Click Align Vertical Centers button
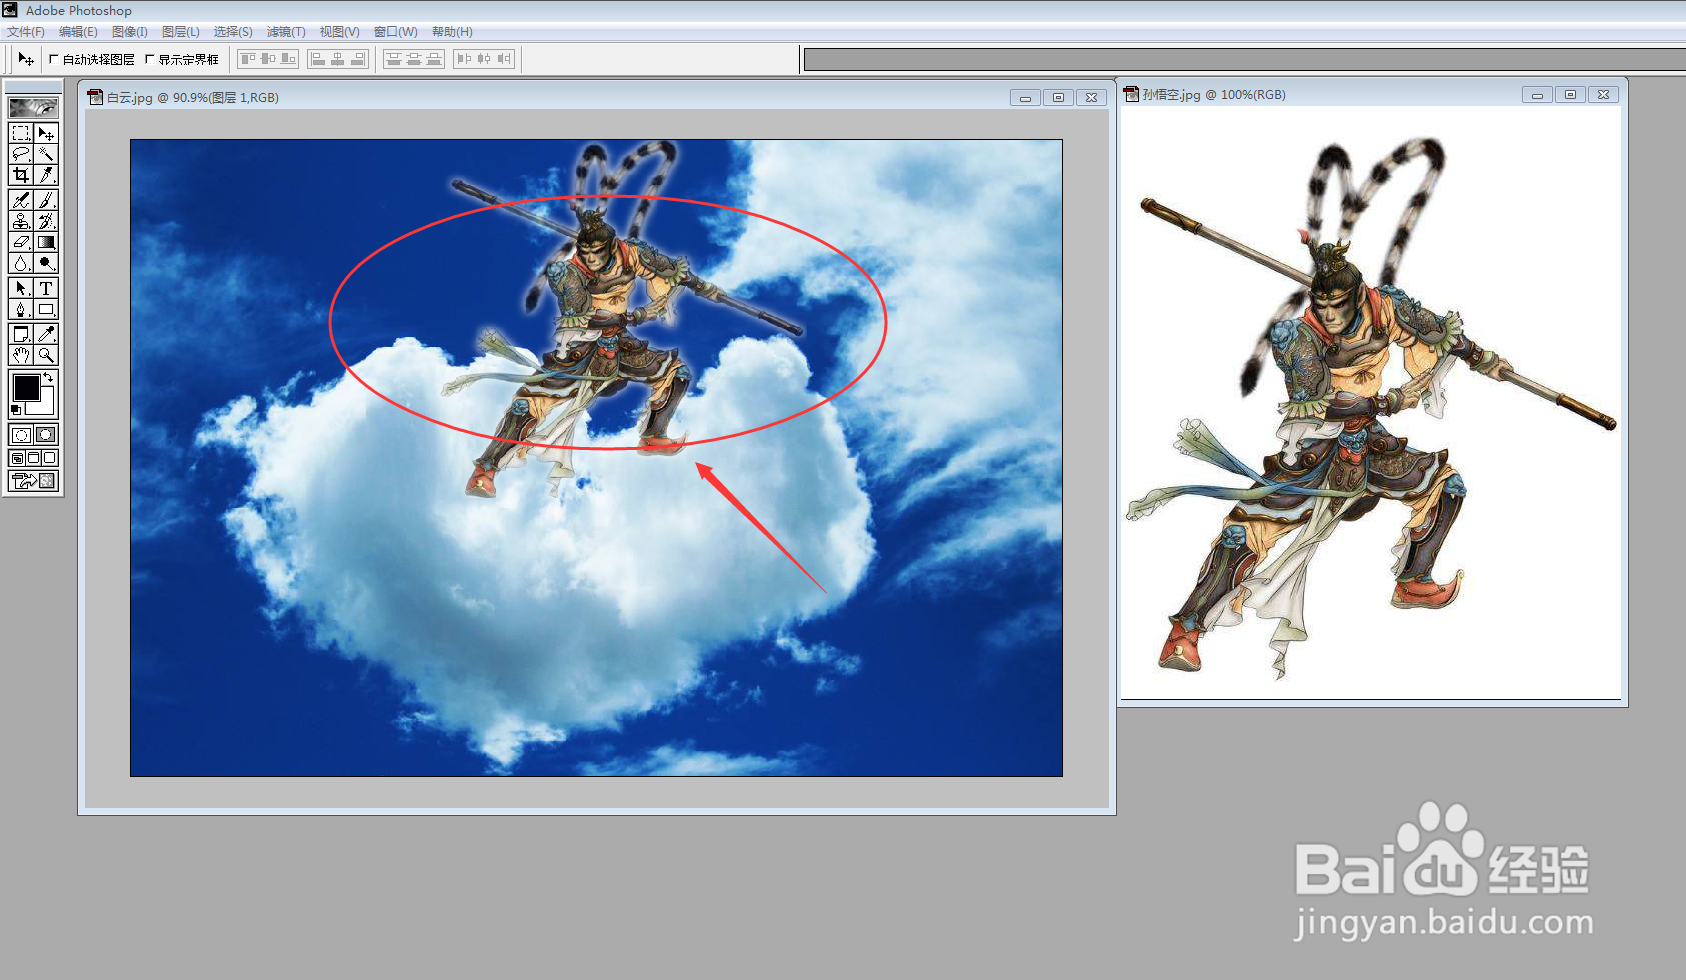Image resolution: width=1686 pixels, height=980 pixels. tap(268, 59)
